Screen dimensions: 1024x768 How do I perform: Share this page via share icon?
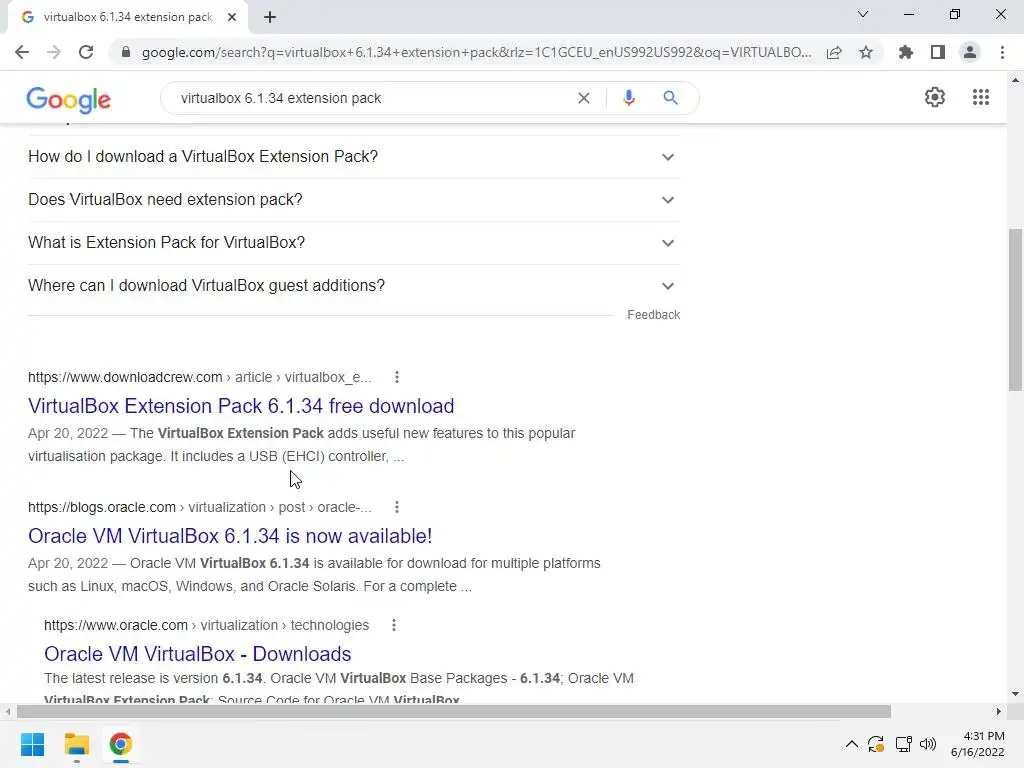tap(834, 52)
